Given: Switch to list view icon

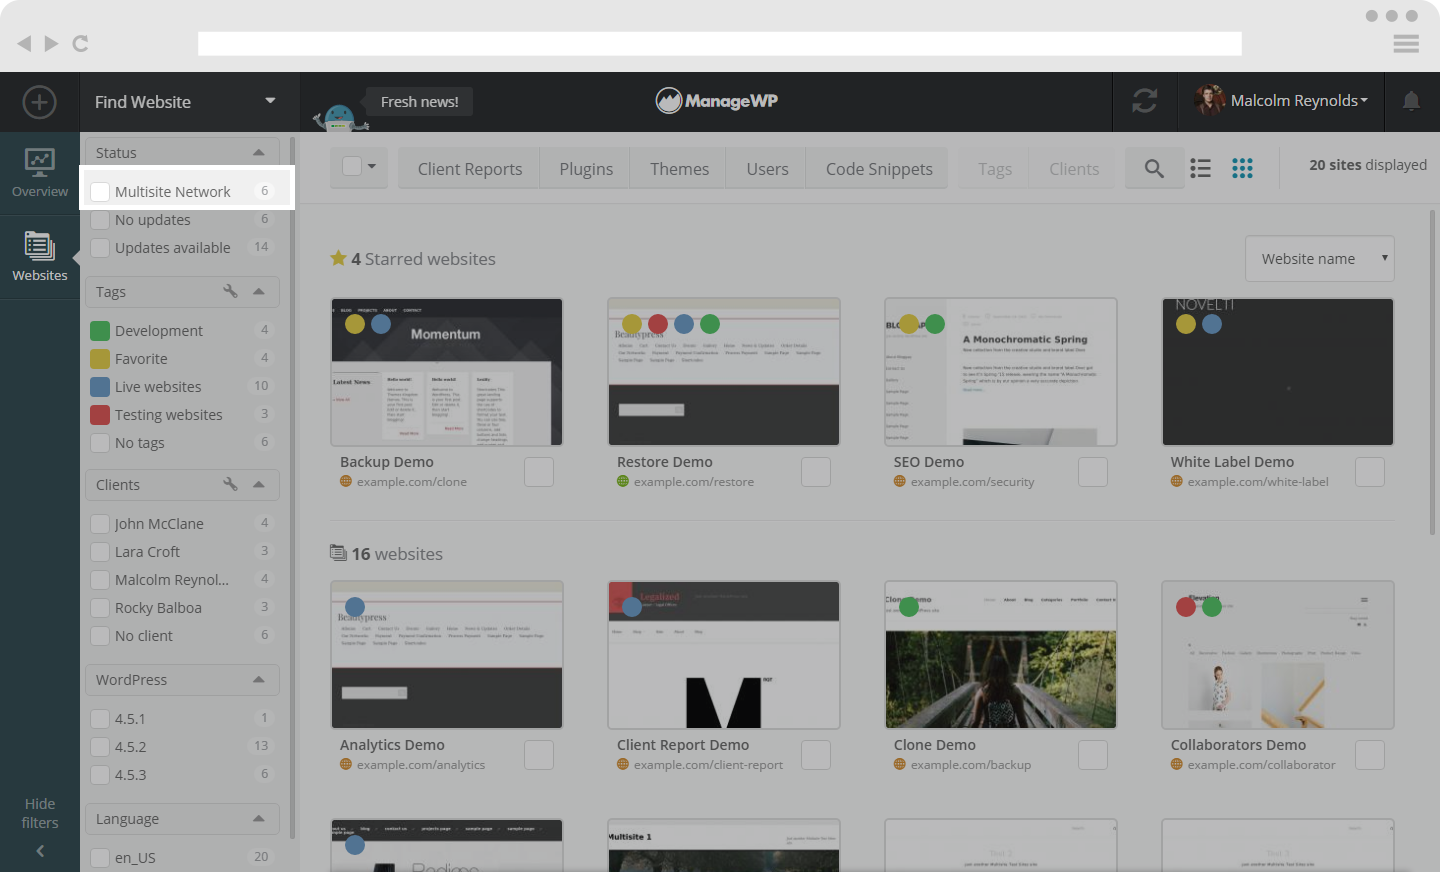Looking at the screenshot, I should 1201,168.
